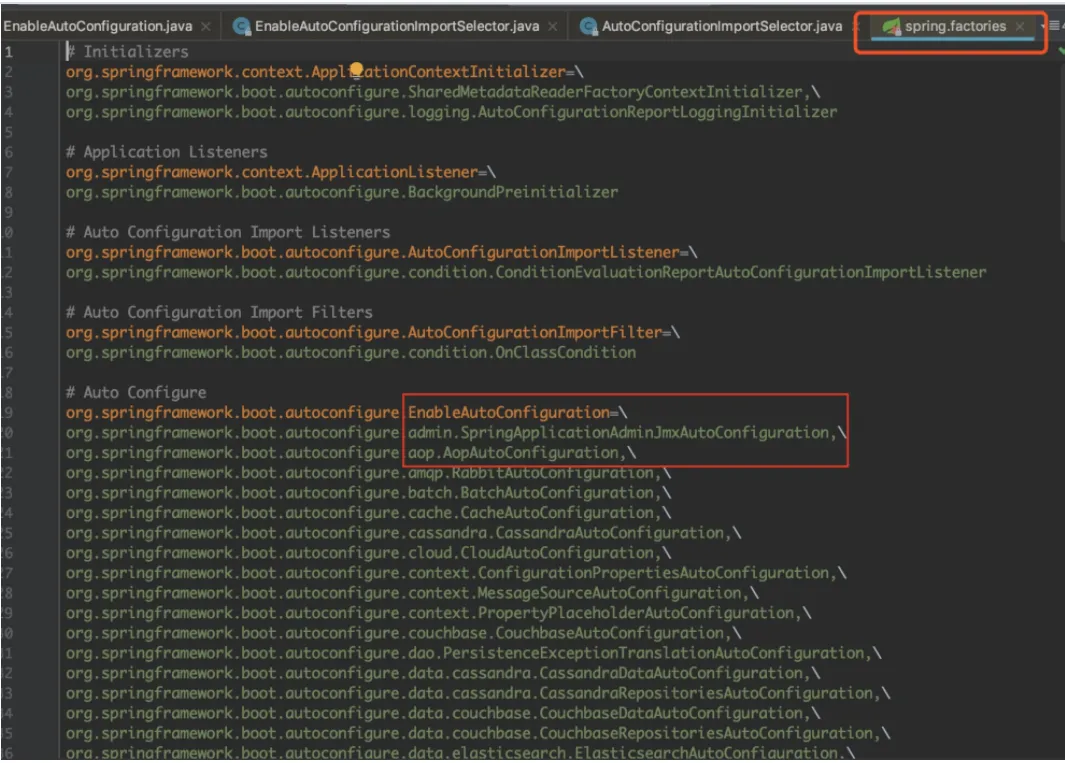Viewport: 1065px width, 763px height.
Task: Click the BackgroundPreinitializer line
Action: pos(342,192)
